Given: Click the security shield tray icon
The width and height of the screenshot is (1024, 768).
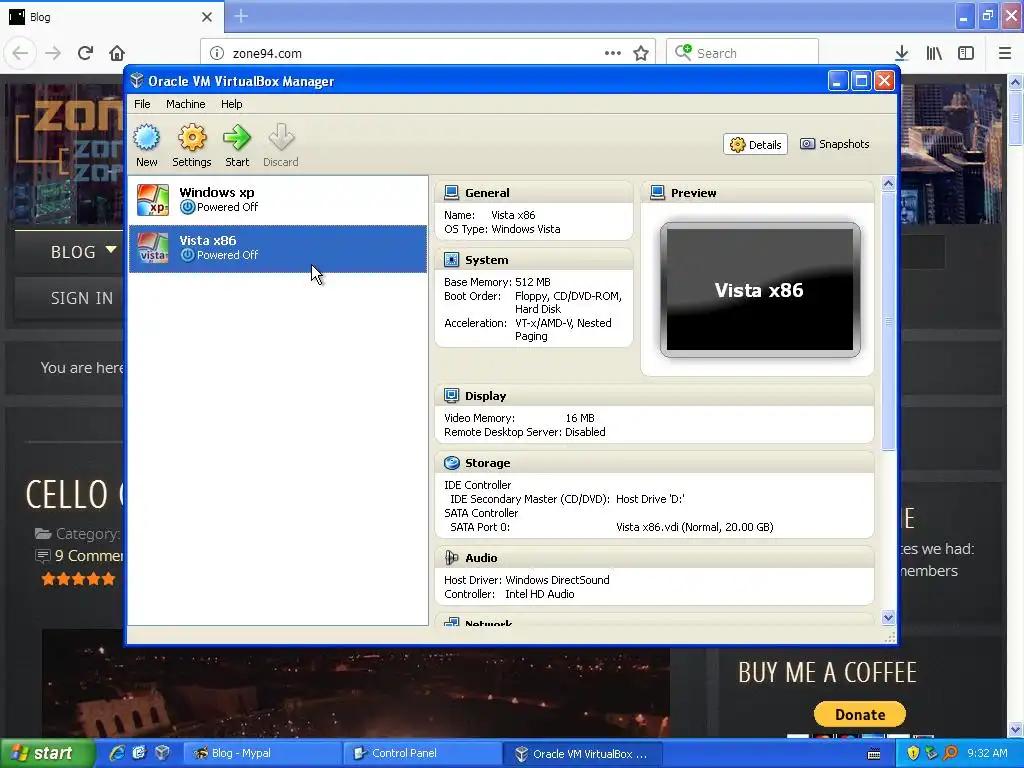Looking at the screenshot, I should pyautogui.click(x=913, y=754).
